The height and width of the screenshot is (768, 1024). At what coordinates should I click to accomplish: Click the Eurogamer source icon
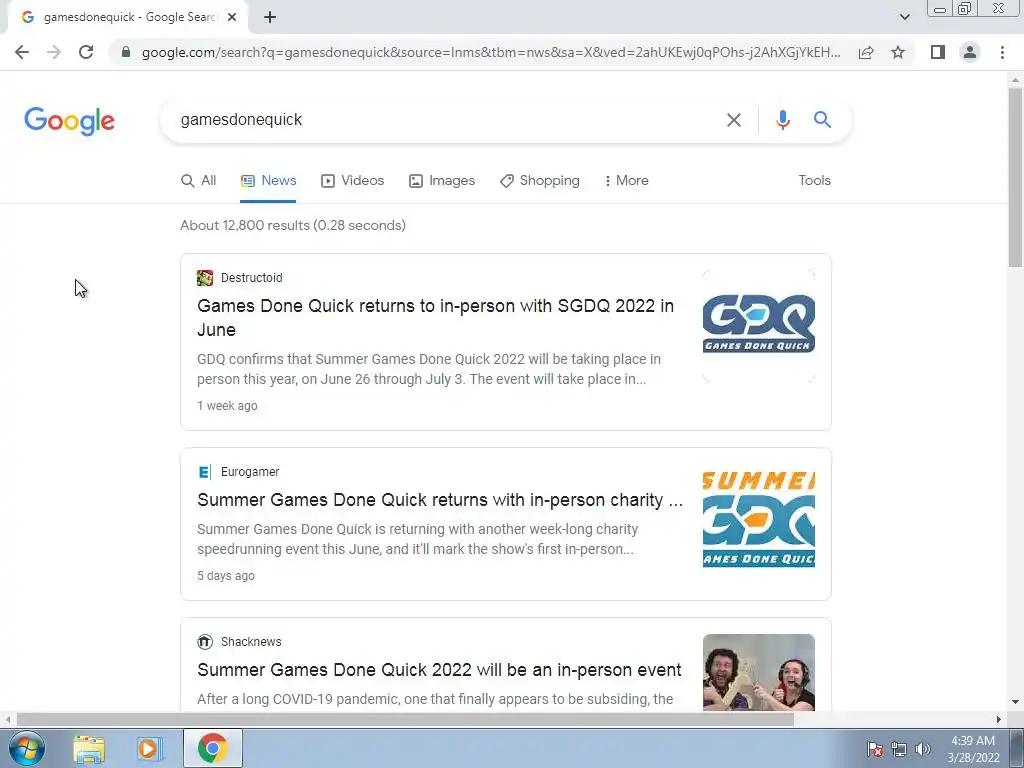(x=204, y=472)
